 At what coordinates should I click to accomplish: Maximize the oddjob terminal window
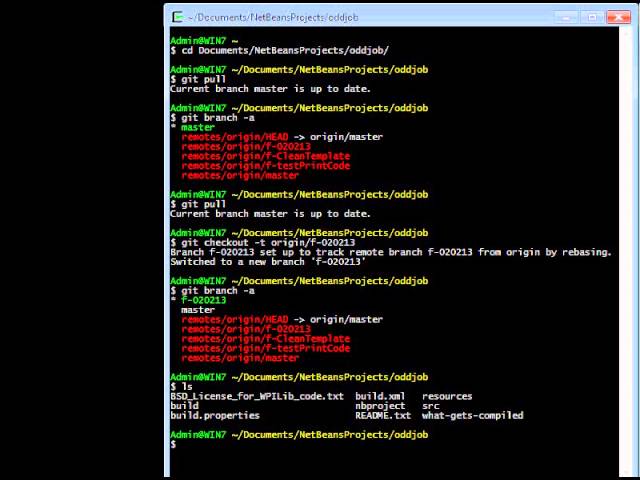592,17
